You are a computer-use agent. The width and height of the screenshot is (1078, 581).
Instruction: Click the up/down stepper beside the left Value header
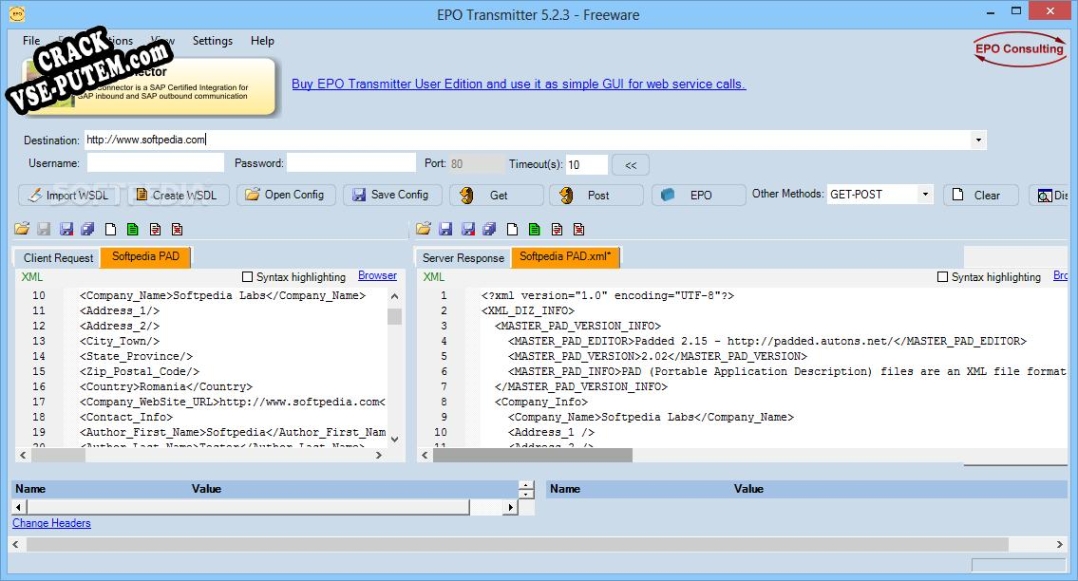[526, 489]
